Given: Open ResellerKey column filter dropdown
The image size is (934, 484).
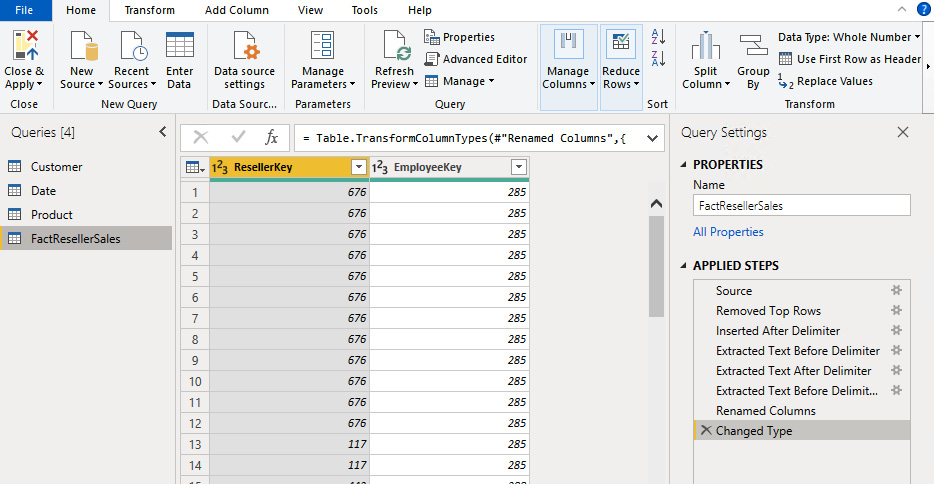Looking at the screenshot, I should click(359, 167).
